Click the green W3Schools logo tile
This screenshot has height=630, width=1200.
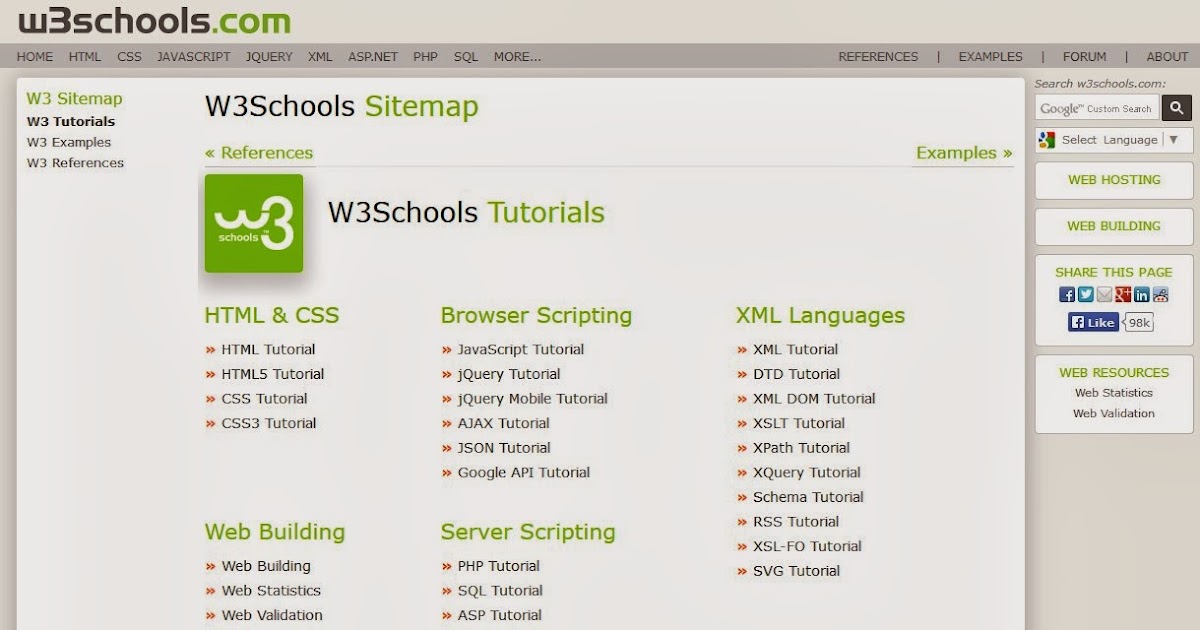[x=254, y=223]
